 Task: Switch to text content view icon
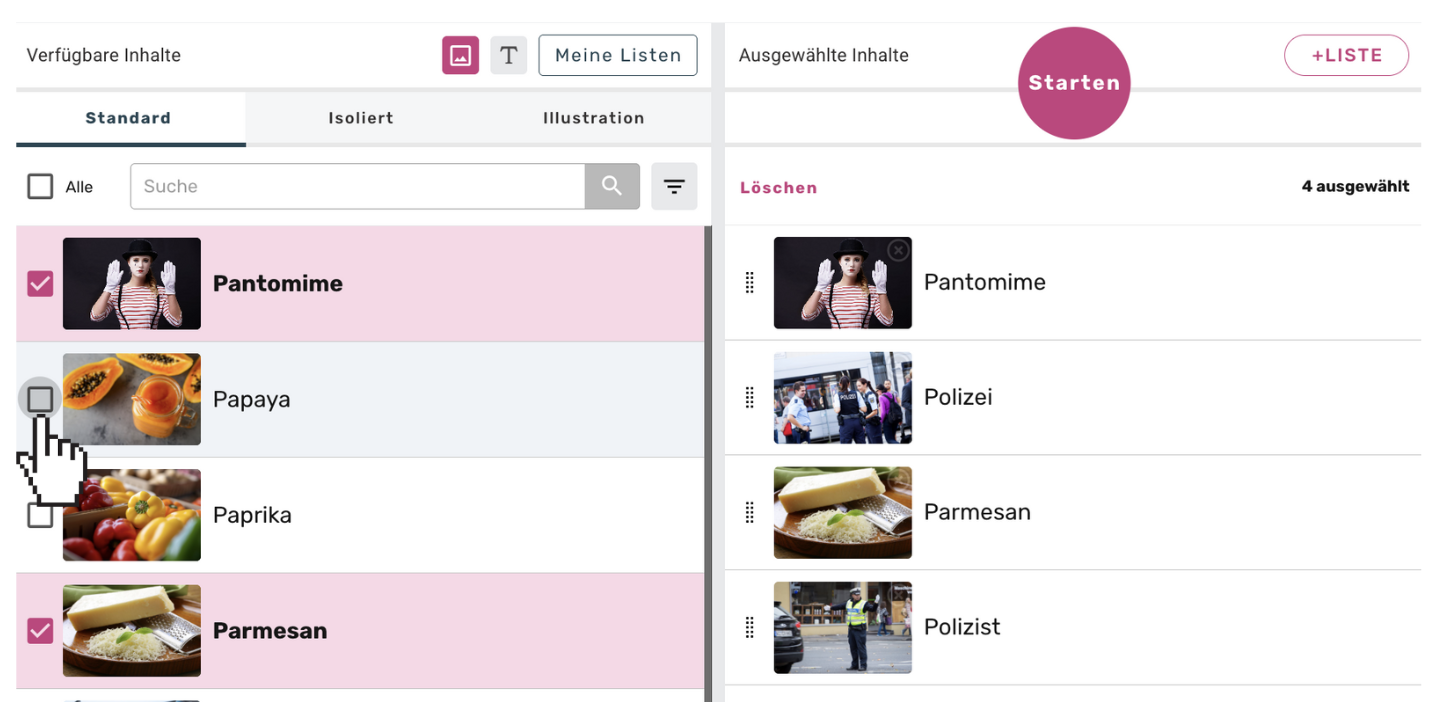point(508,55)
